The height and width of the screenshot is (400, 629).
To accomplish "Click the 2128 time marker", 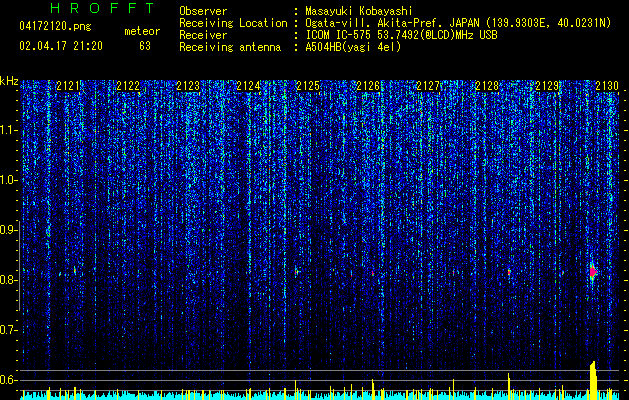I will 487,86.
